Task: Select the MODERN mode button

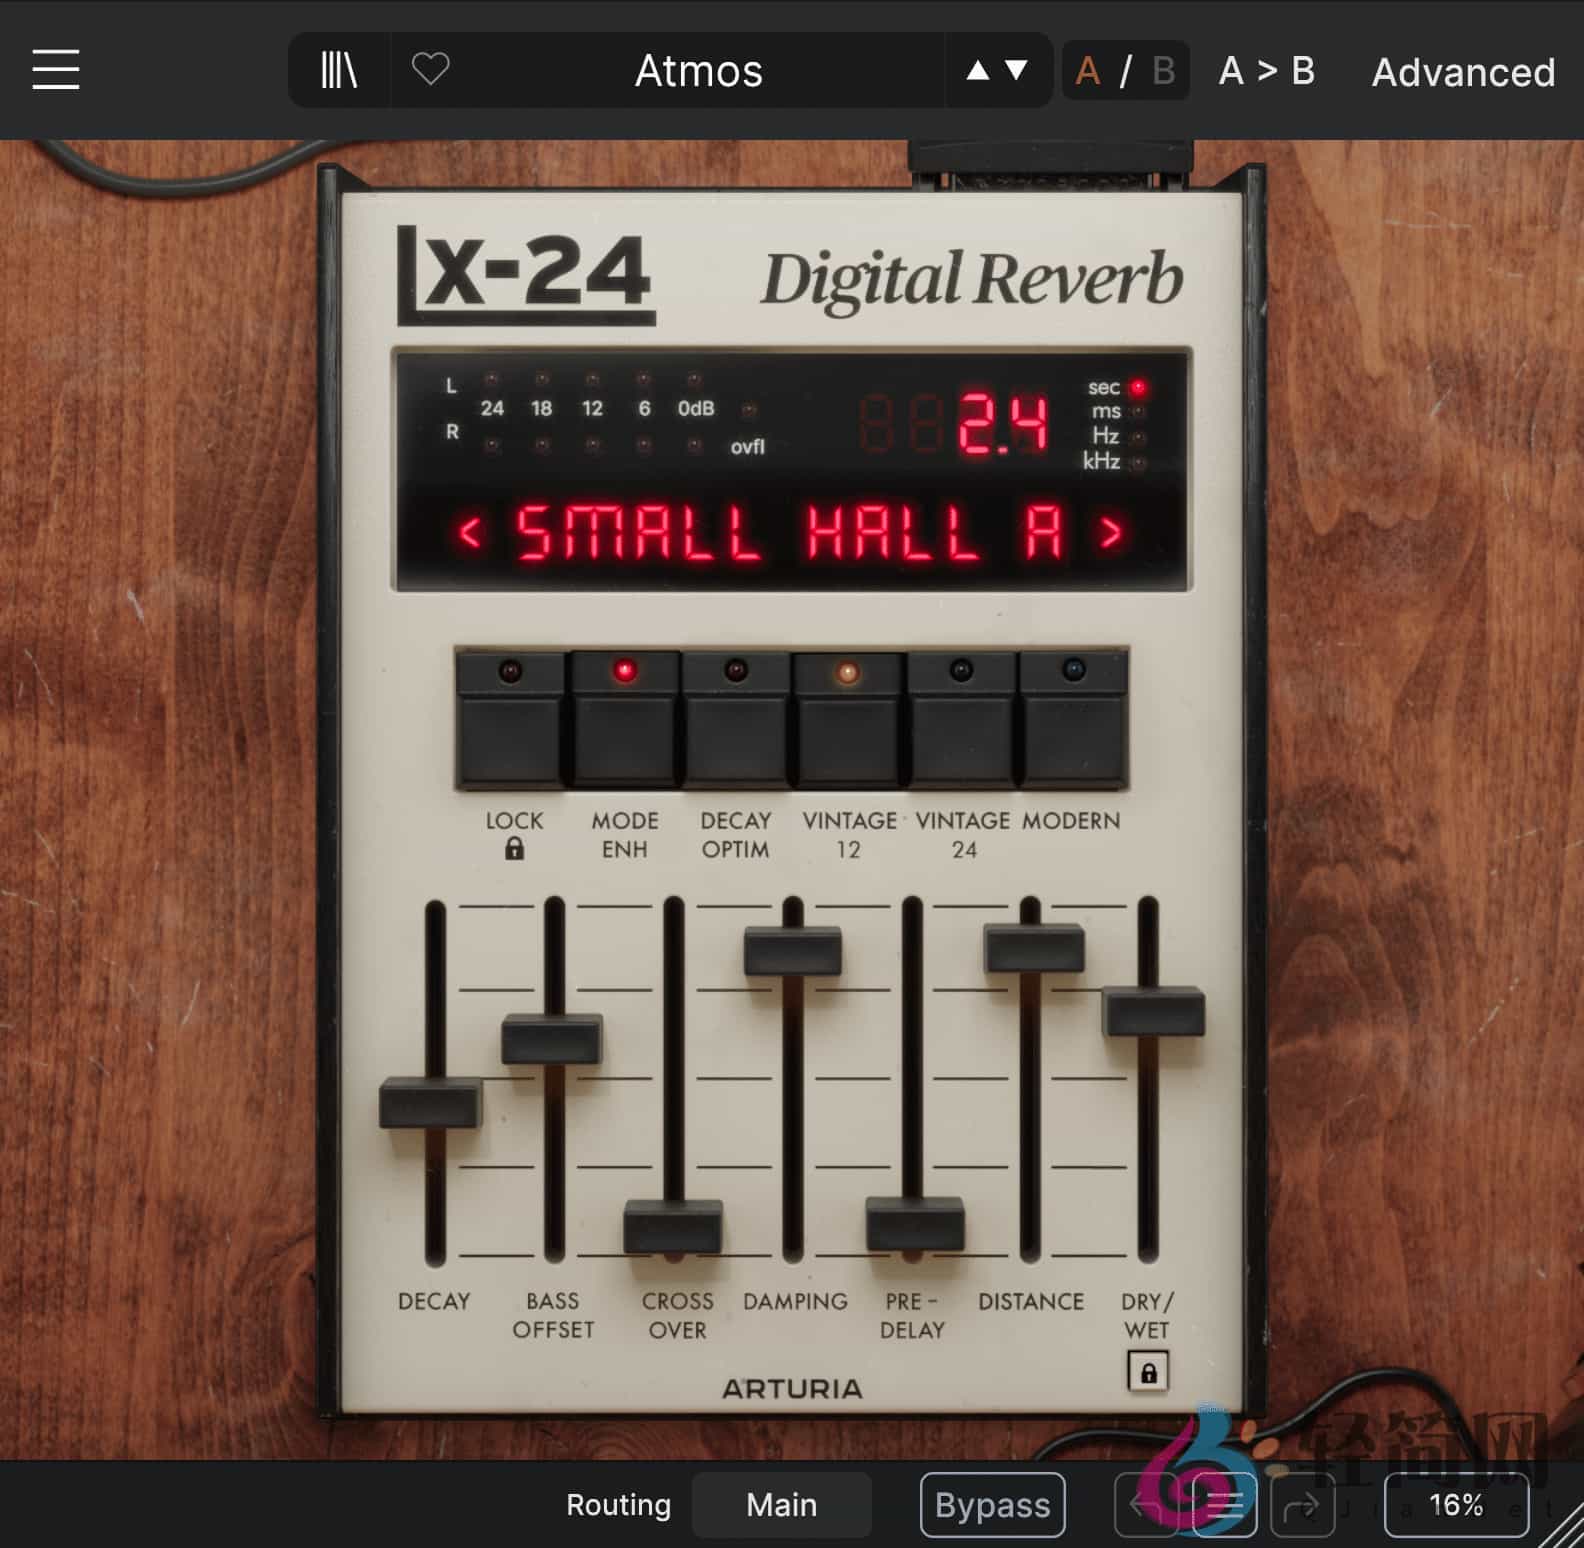Action: click(x=1073, y=720)
